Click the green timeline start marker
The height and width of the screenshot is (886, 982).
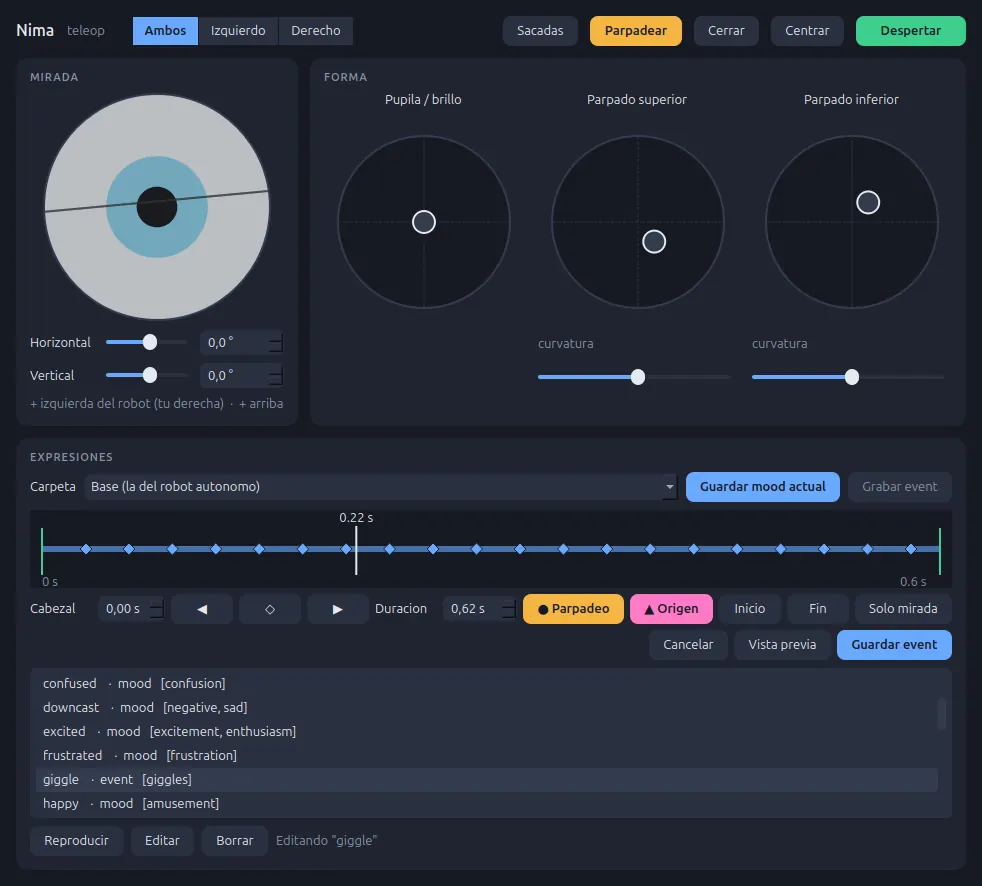(x=42, y=551)
